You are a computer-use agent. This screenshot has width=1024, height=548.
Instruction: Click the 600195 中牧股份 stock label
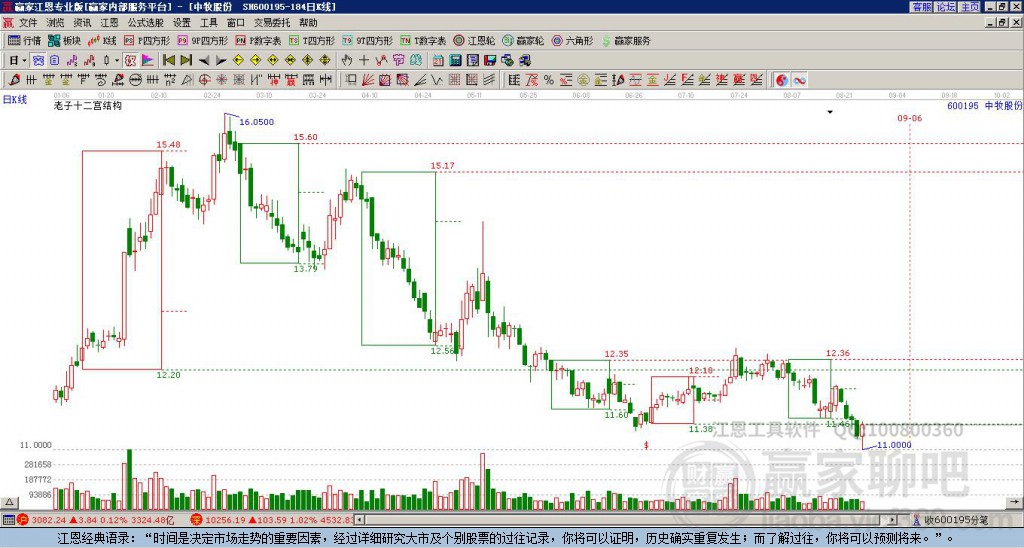[984, 105]
